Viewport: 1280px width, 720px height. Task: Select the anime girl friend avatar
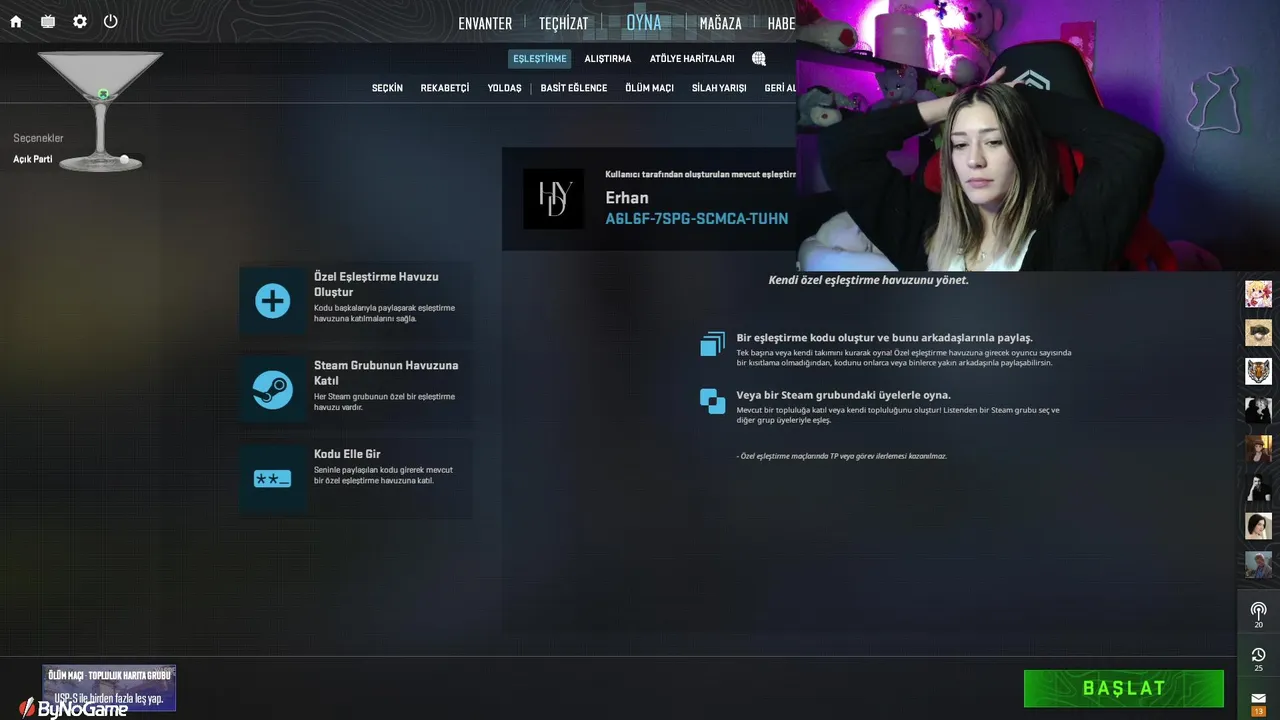click(1258, 294)
